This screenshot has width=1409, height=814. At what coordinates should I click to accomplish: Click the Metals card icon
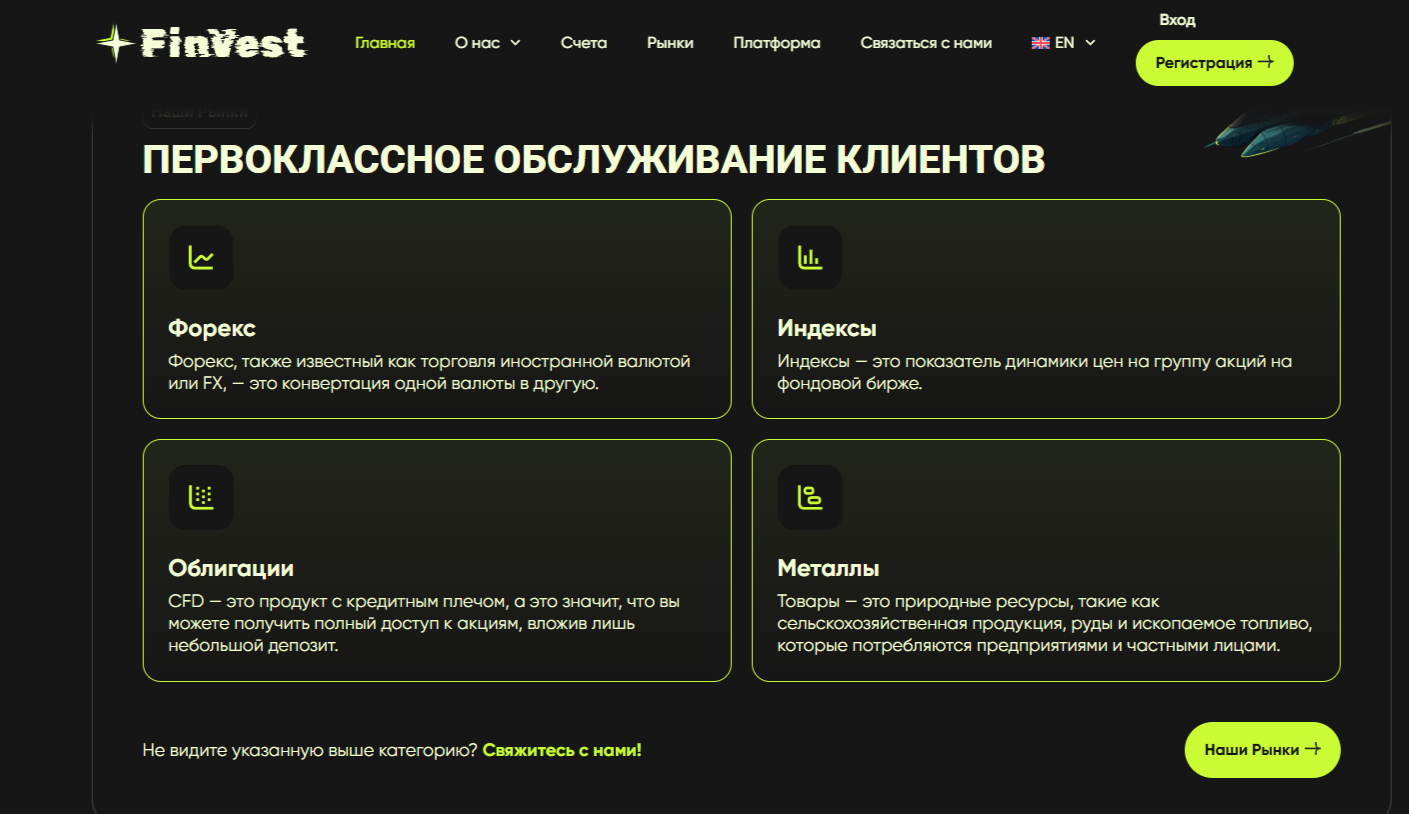810,497
